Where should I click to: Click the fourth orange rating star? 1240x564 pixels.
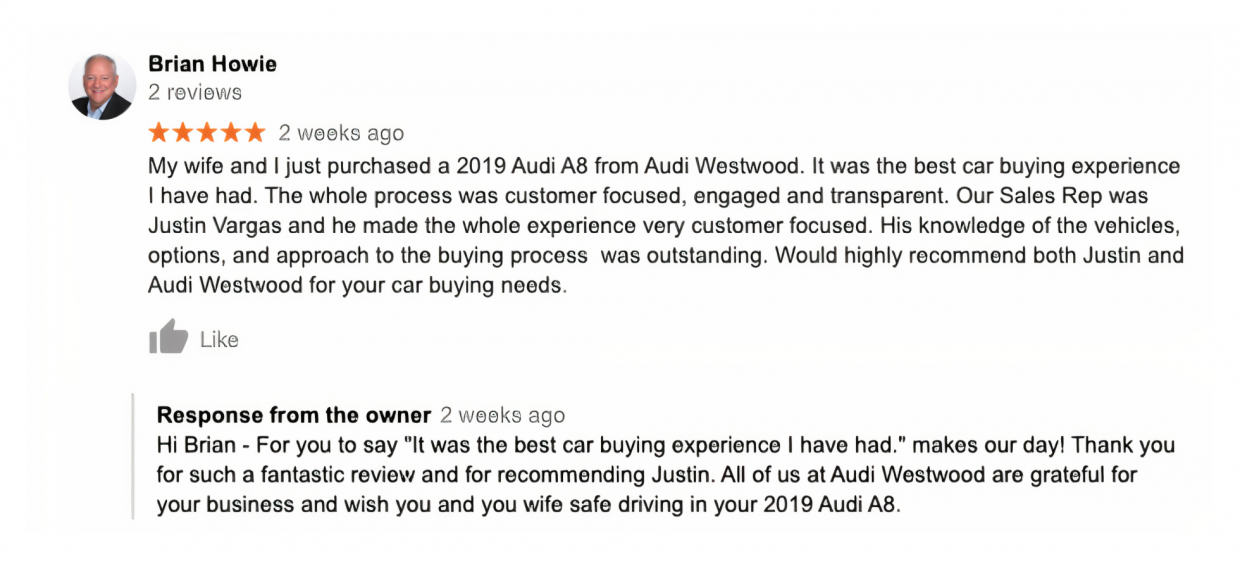click(231, 132)
